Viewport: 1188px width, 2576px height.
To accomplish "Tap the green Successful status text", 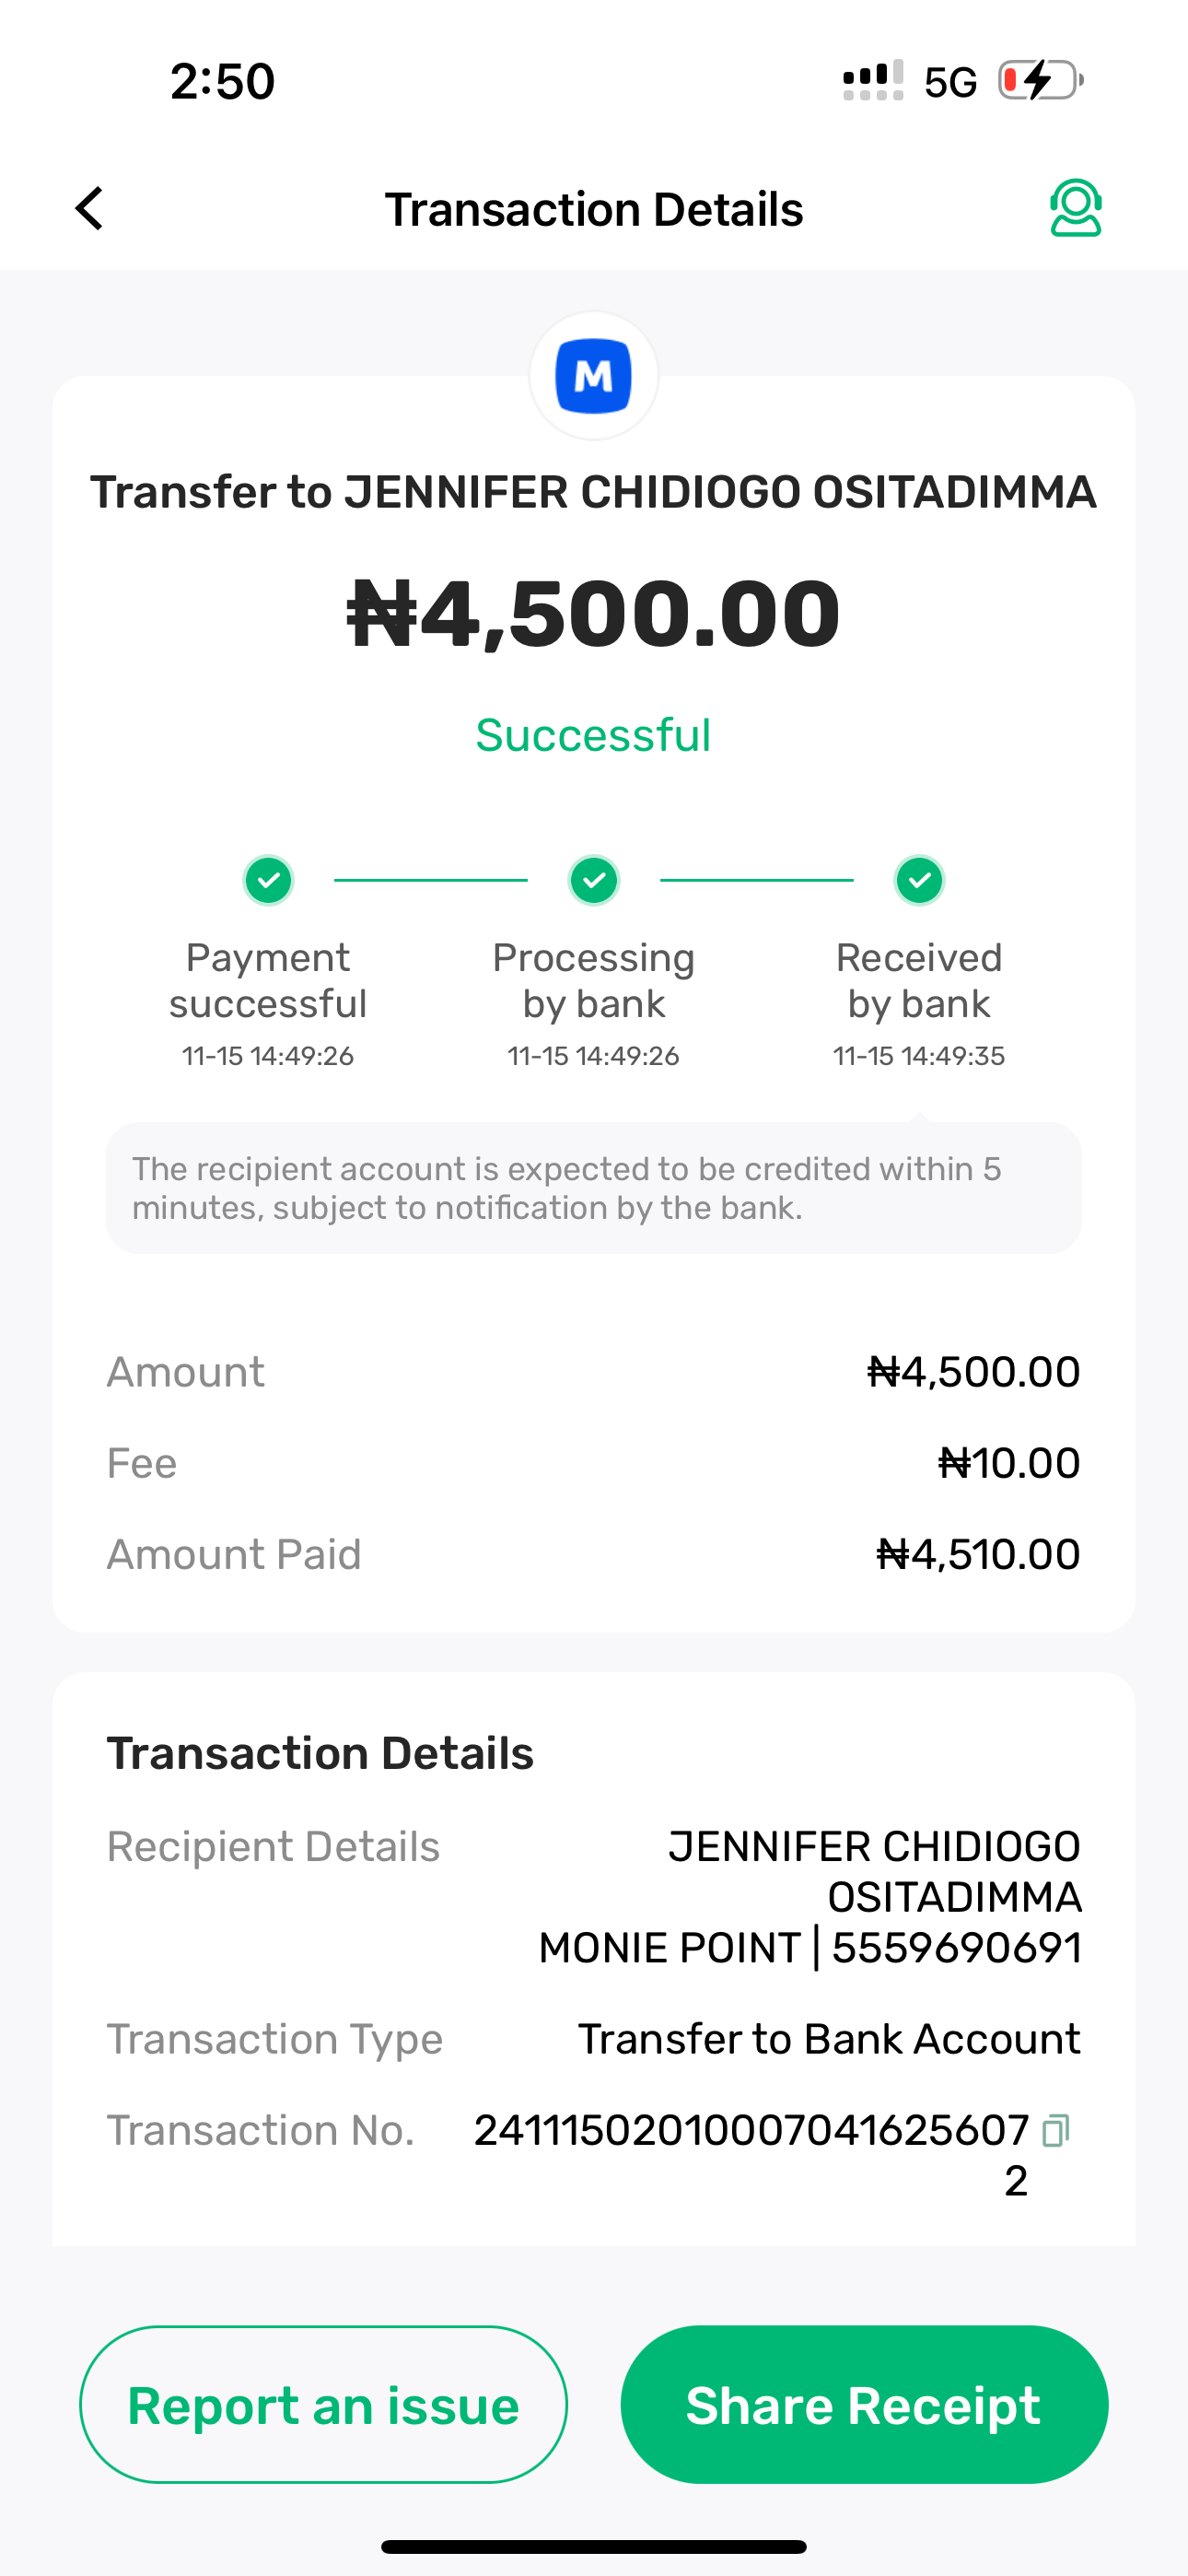I will tap(593, 735).
